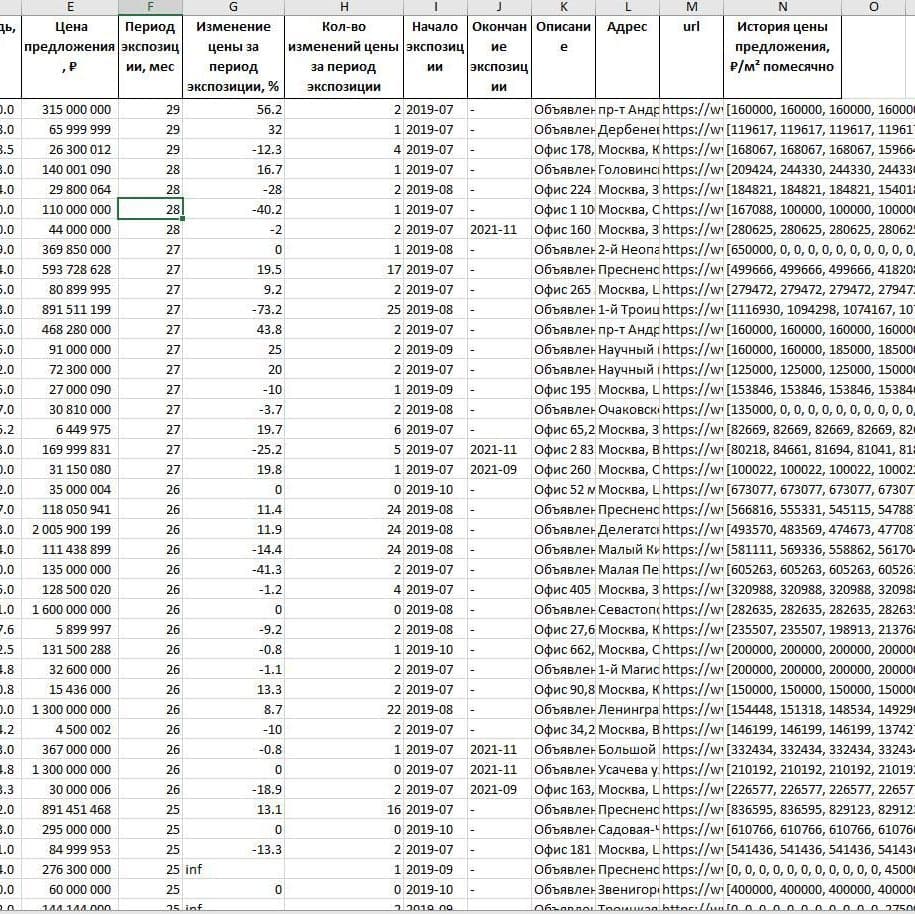
Task: Select column M header
Action: [x=692, y=7]
